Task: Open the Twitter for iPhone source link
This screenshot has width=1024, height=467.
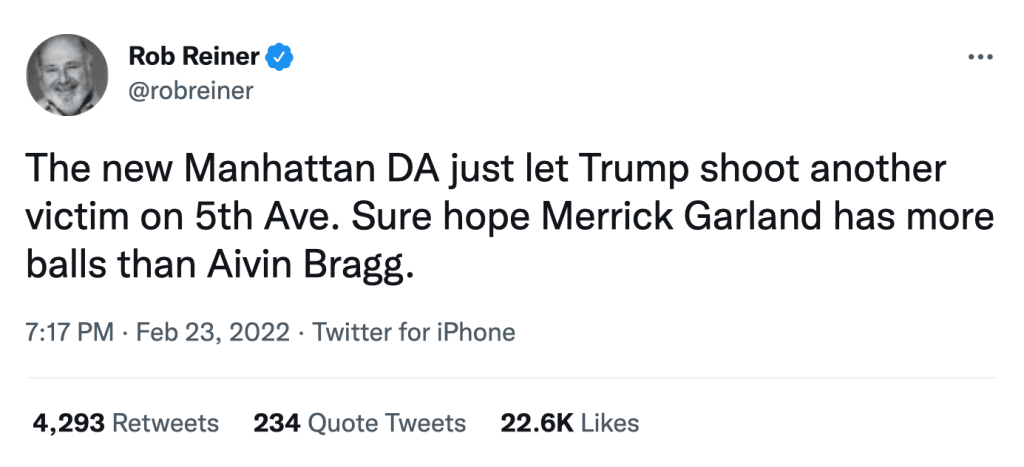Action: (x=414, y=332)
